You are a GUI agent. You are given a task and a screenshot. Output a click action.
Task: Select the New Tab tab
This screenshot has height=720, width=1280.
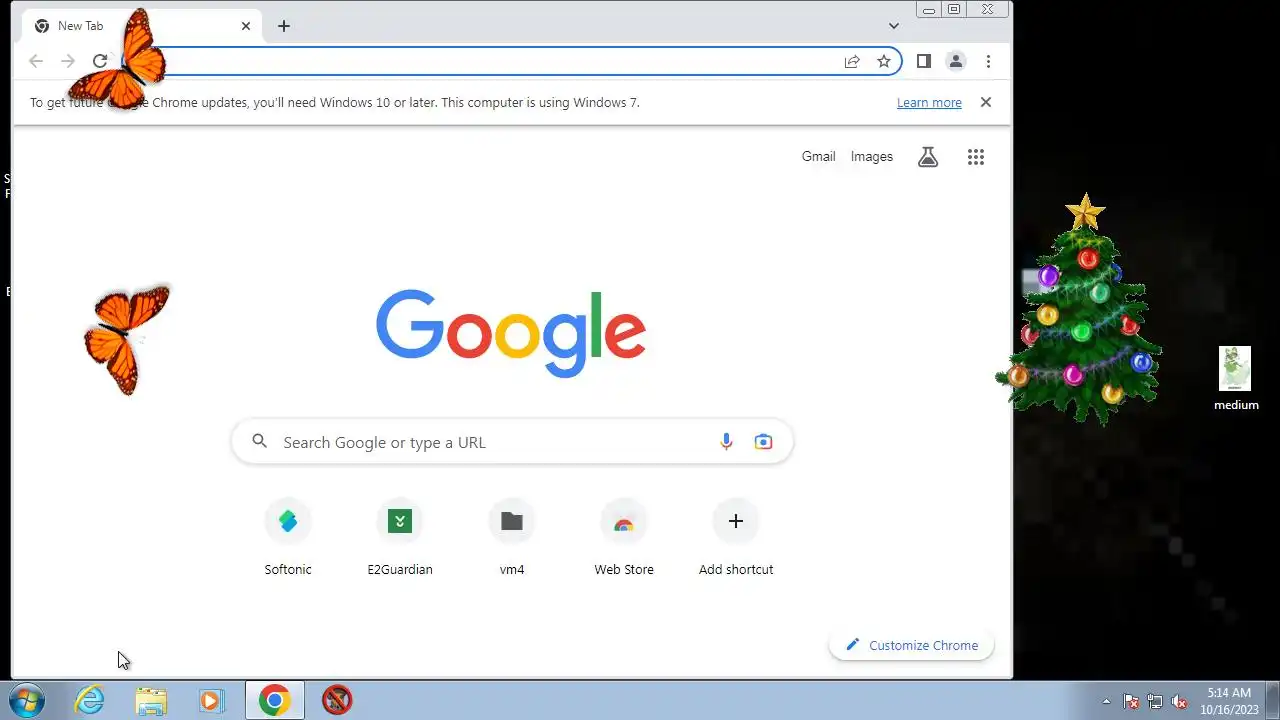tap(142, 26)
